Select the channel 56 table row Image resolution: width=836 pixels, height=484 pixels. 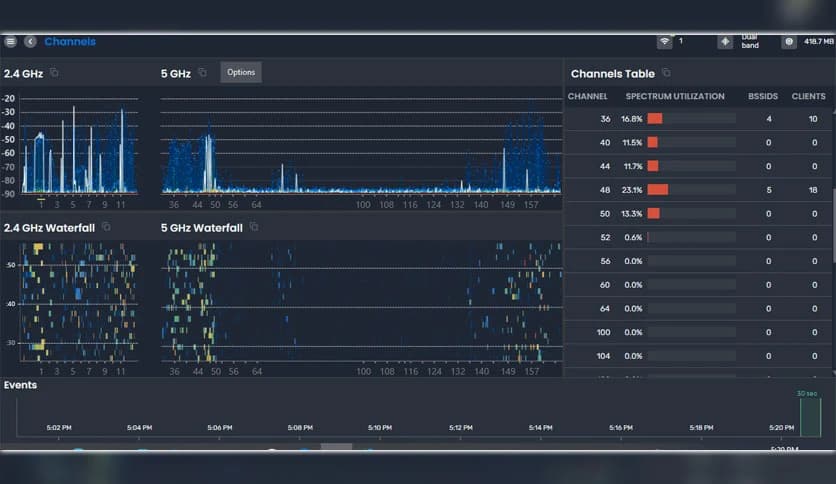[x=698, y=261]
